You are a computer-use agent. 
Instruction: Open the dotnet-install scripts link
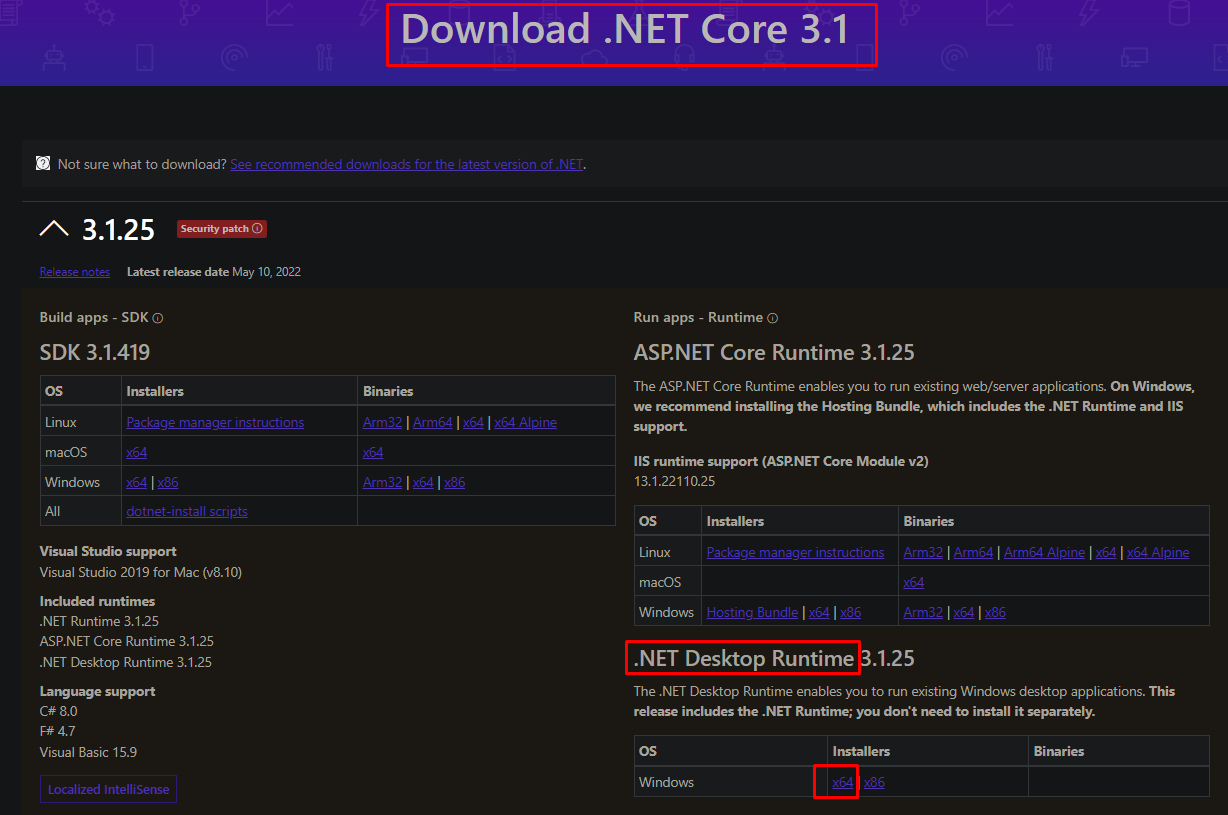pos(187,511)
